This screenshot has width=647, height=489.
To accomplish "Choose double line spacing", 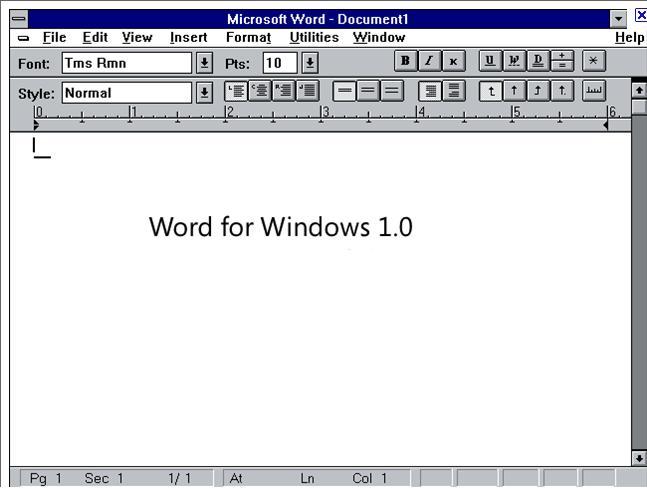I will pos(392,91).
